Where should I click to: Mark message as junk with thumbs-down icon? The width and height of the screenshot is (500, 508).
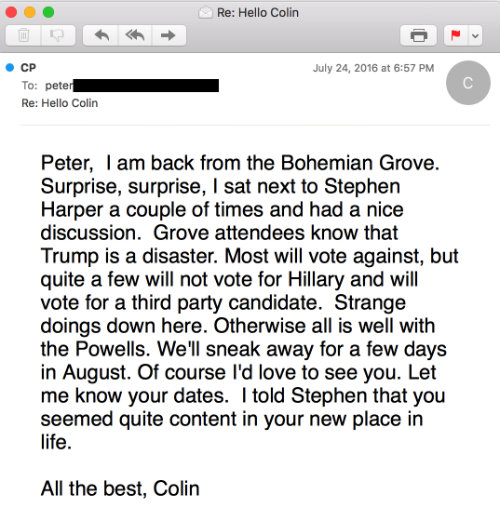[57, 35]
